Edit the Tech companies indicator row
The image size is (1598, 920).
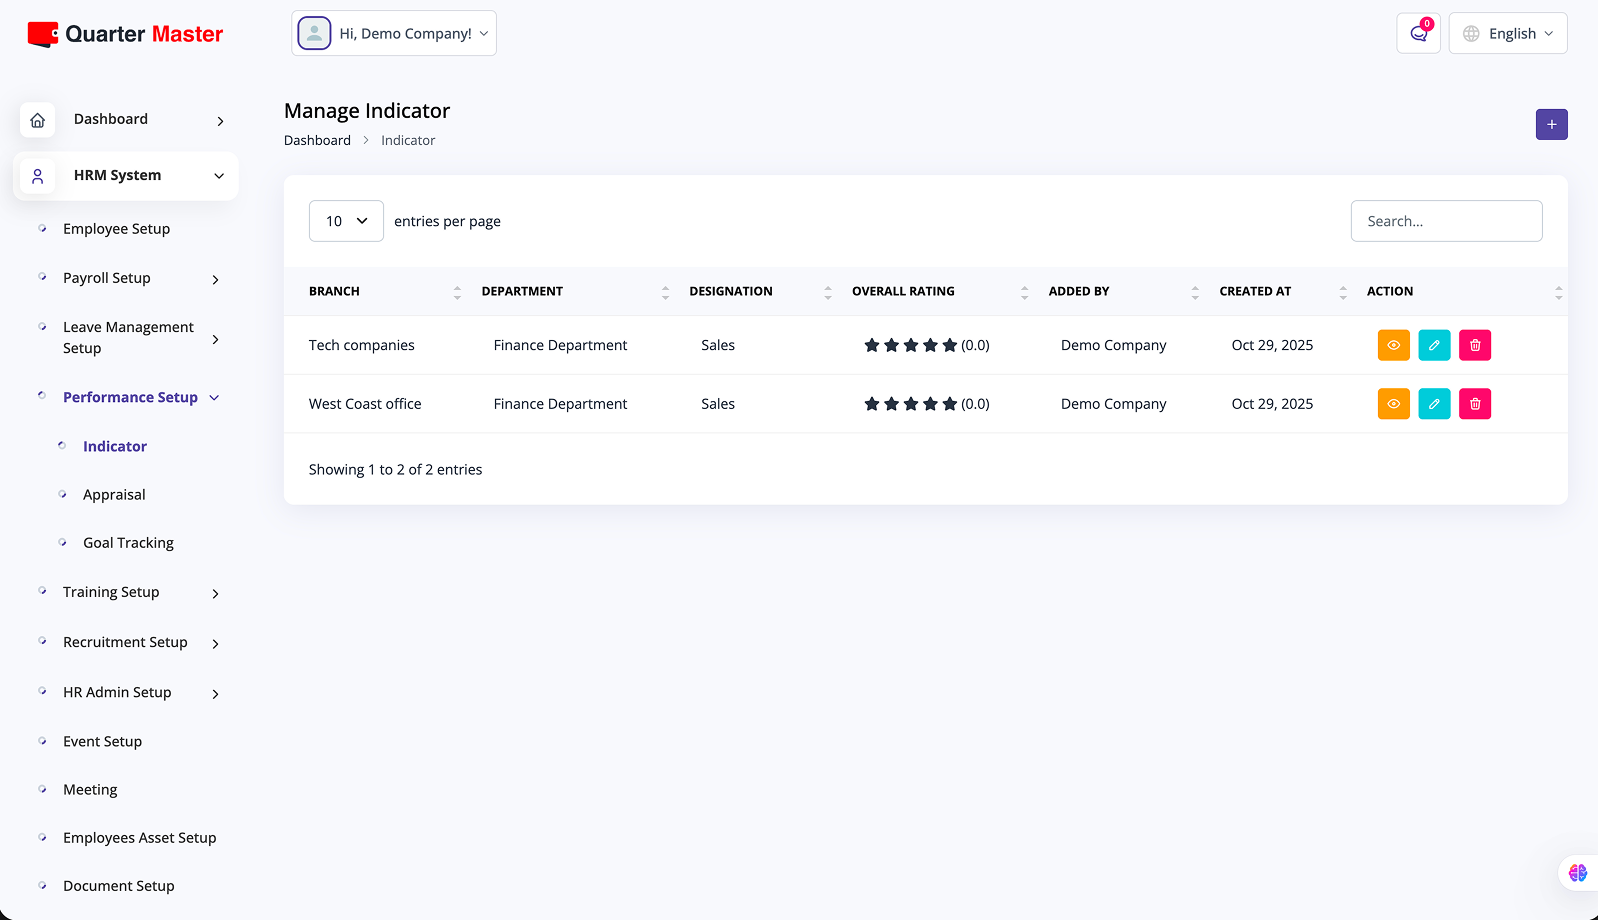point(1434,345)
